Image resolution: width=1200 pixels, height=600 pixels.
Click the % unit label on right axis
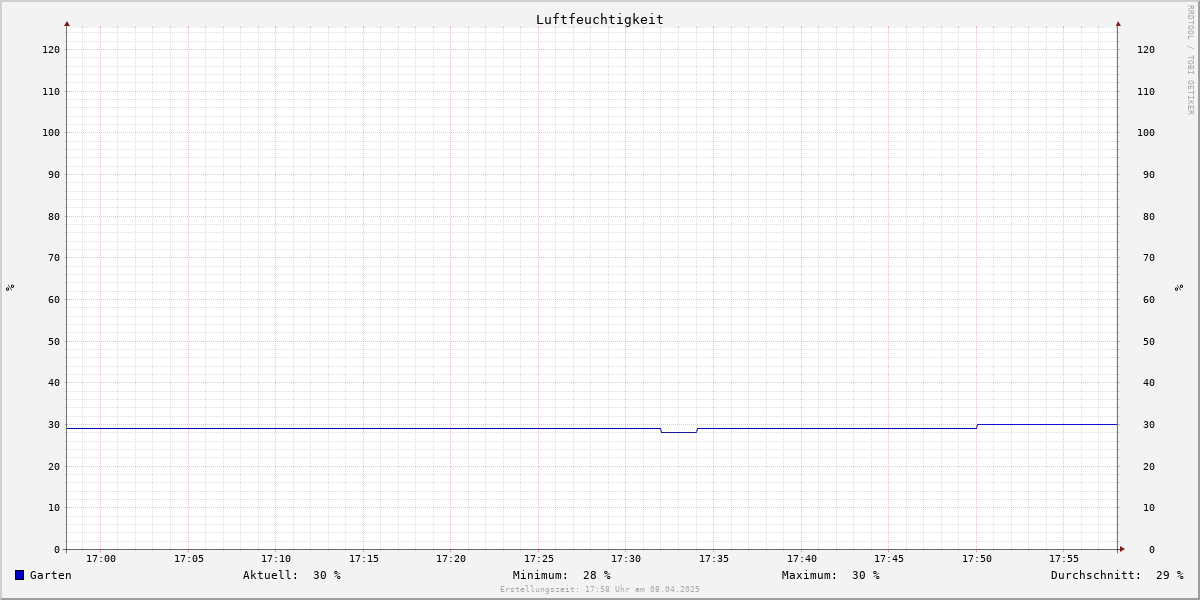(x=1180, y=288)
